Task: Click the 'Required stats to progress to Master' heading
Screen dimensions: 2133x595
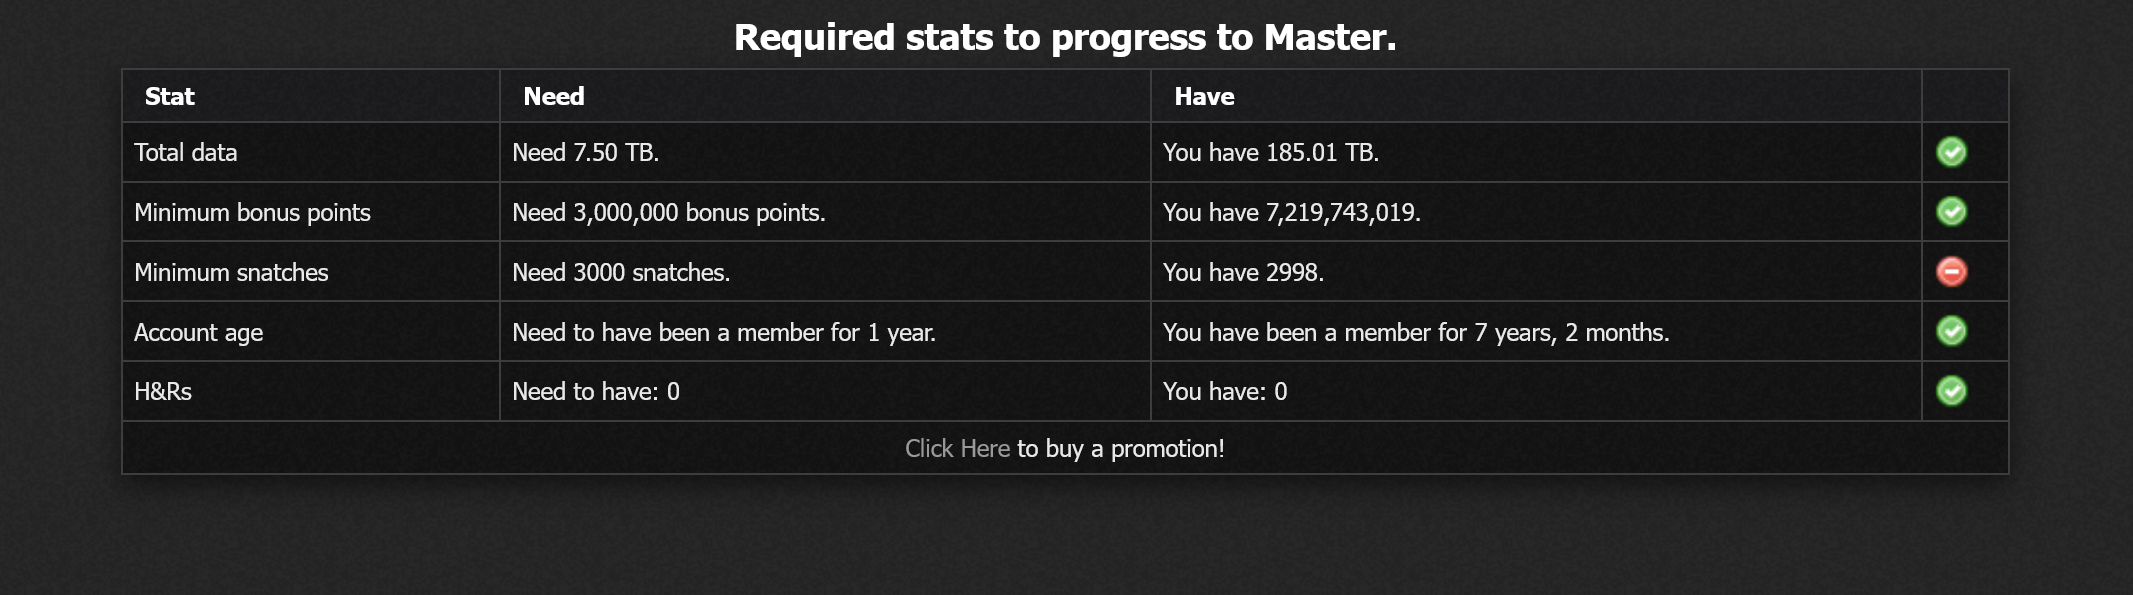Action: (1065, 38)
